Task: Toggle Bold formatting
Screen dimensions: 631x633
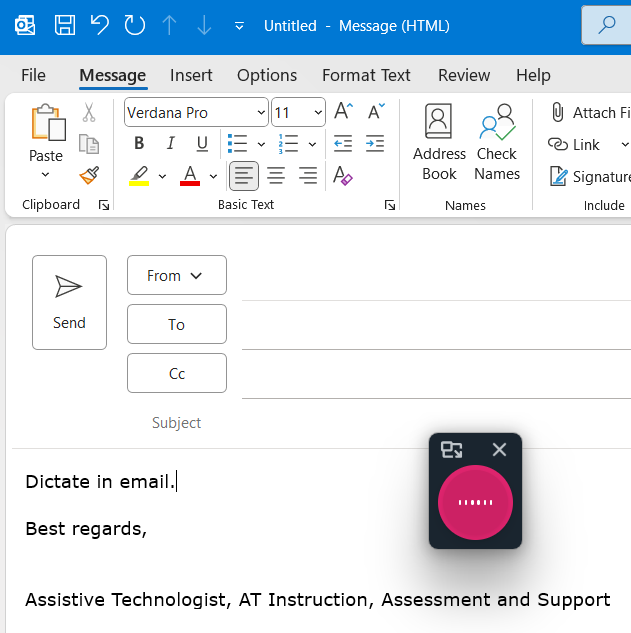Action: tap(139, 144)
